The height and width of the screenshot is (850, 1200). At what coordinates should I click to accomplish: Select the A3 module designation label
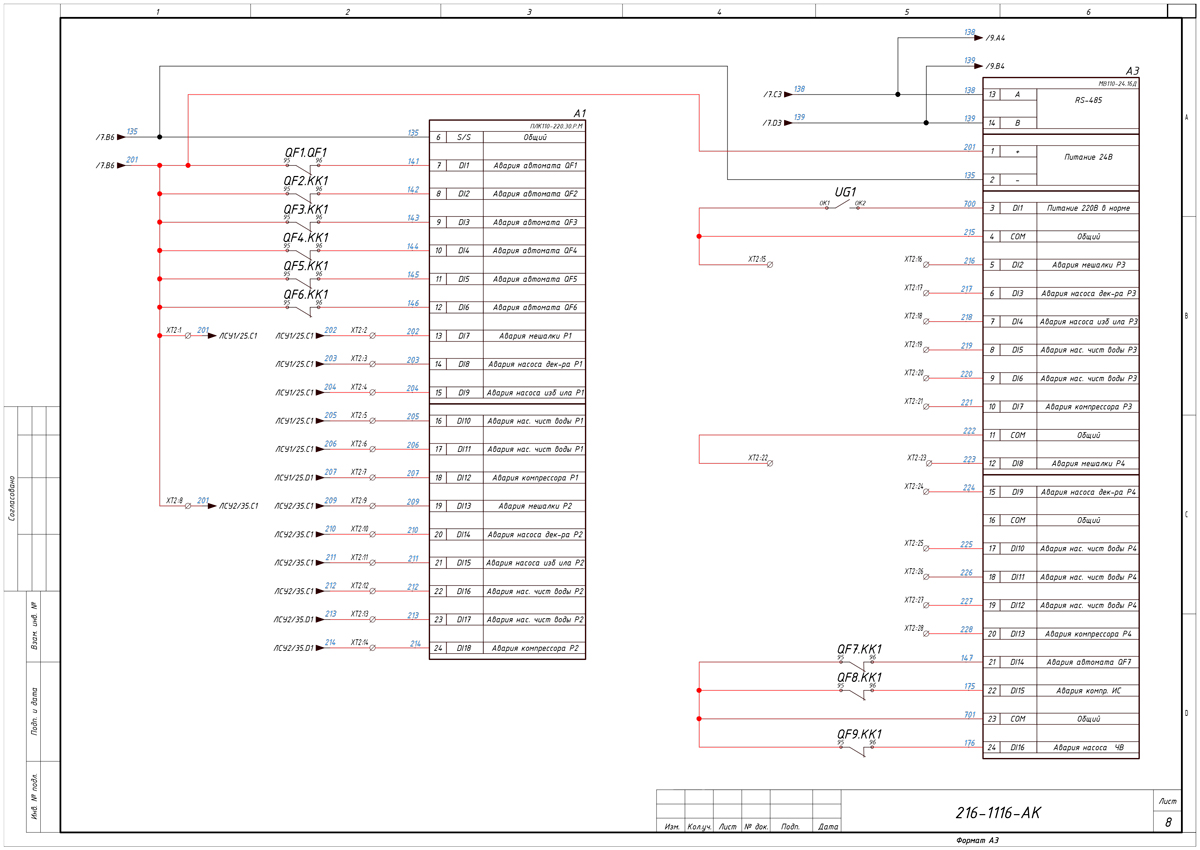[x=1132, y=71]
